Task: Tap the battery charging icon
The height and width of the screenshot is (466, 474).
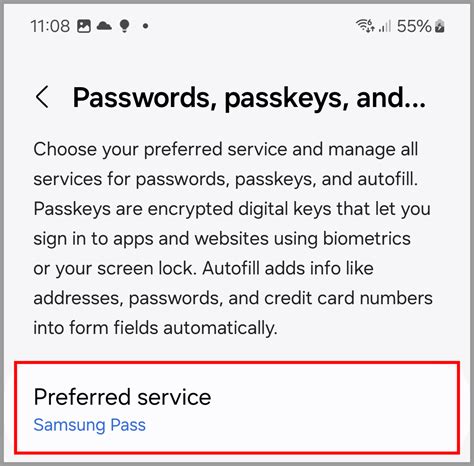Action: click(440, 26)
